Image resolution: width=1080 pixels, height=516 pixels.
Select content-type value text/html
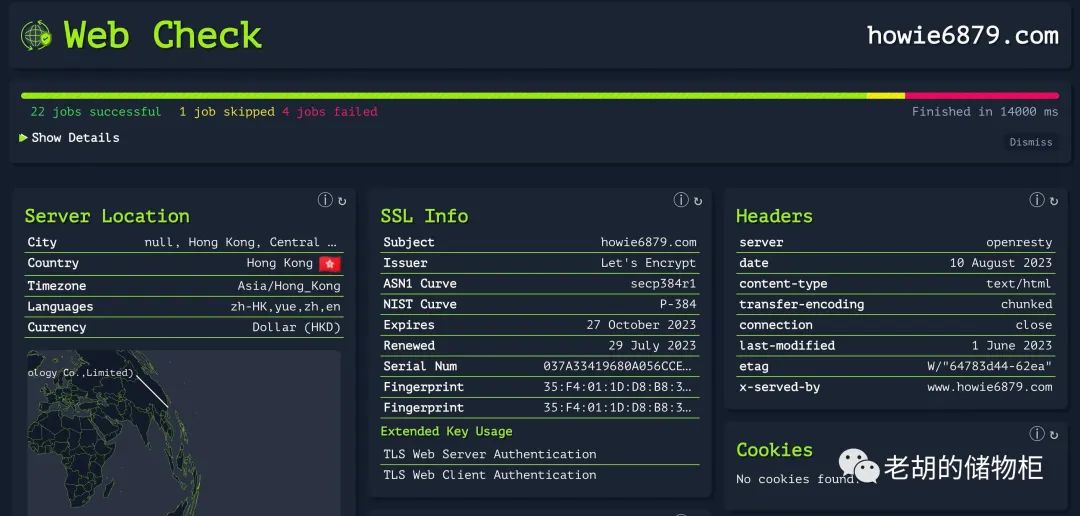[x=1019, y=284]
